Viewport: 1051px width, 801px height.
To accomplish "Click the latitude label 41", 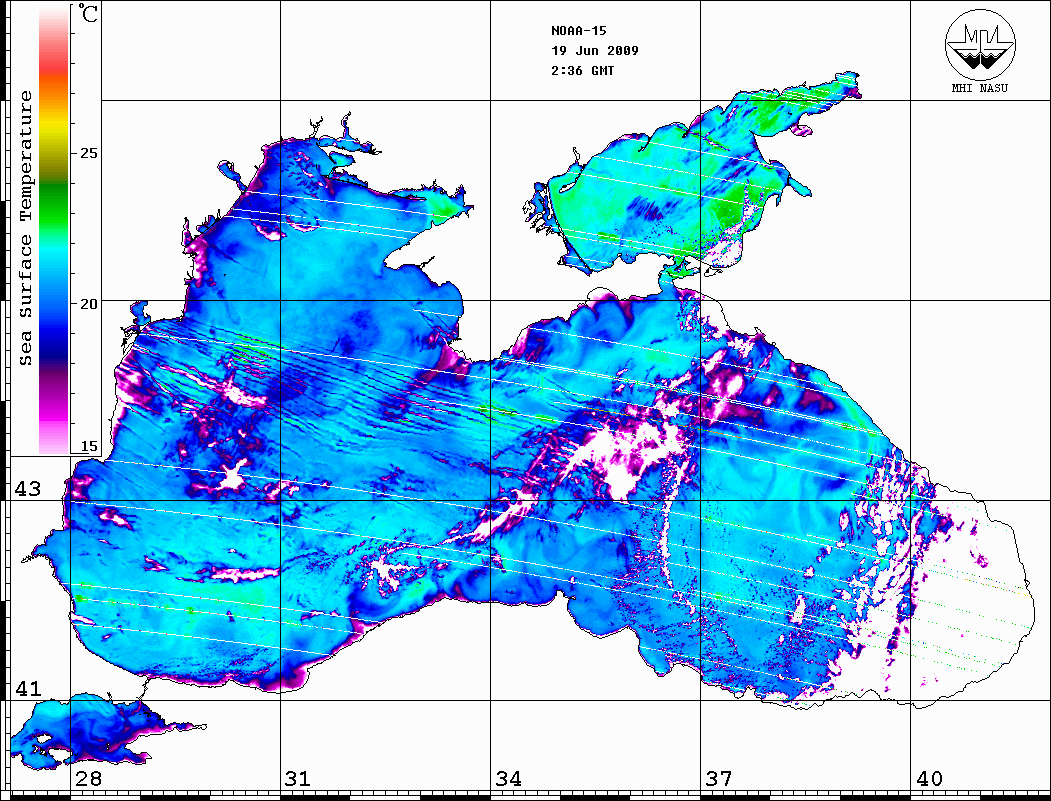I will [x=27, y=688].
